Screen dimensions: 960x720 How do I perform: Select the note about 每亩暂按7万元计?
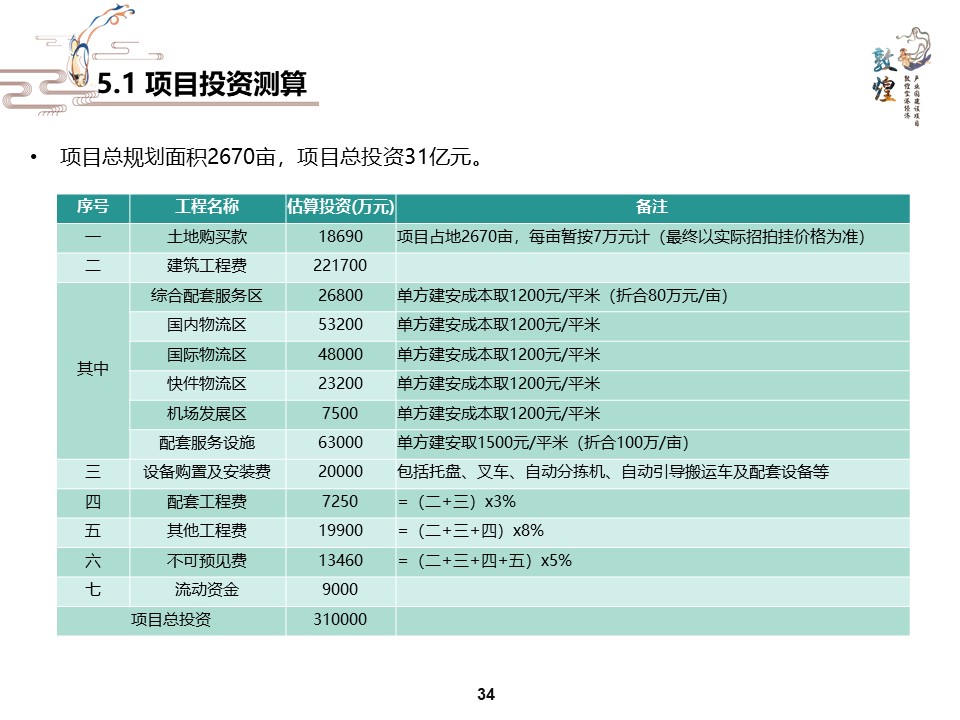631,237
